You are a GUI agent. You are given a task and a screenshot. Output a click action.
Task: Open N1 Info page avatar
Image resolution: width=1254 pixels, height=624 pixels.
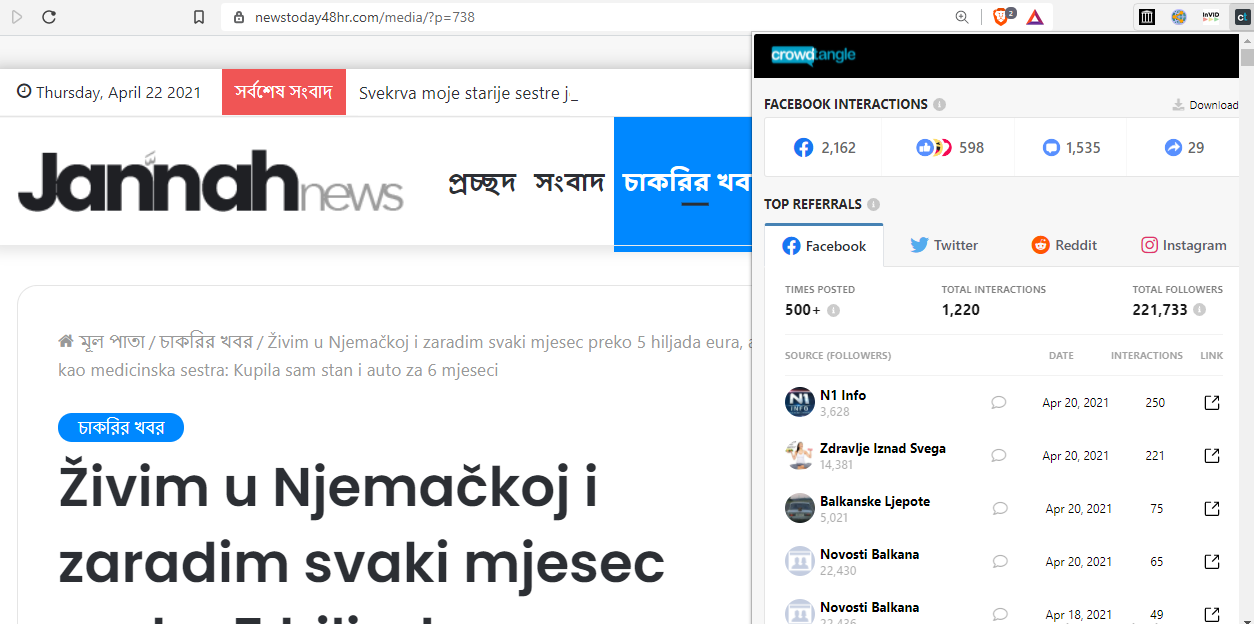800,402
